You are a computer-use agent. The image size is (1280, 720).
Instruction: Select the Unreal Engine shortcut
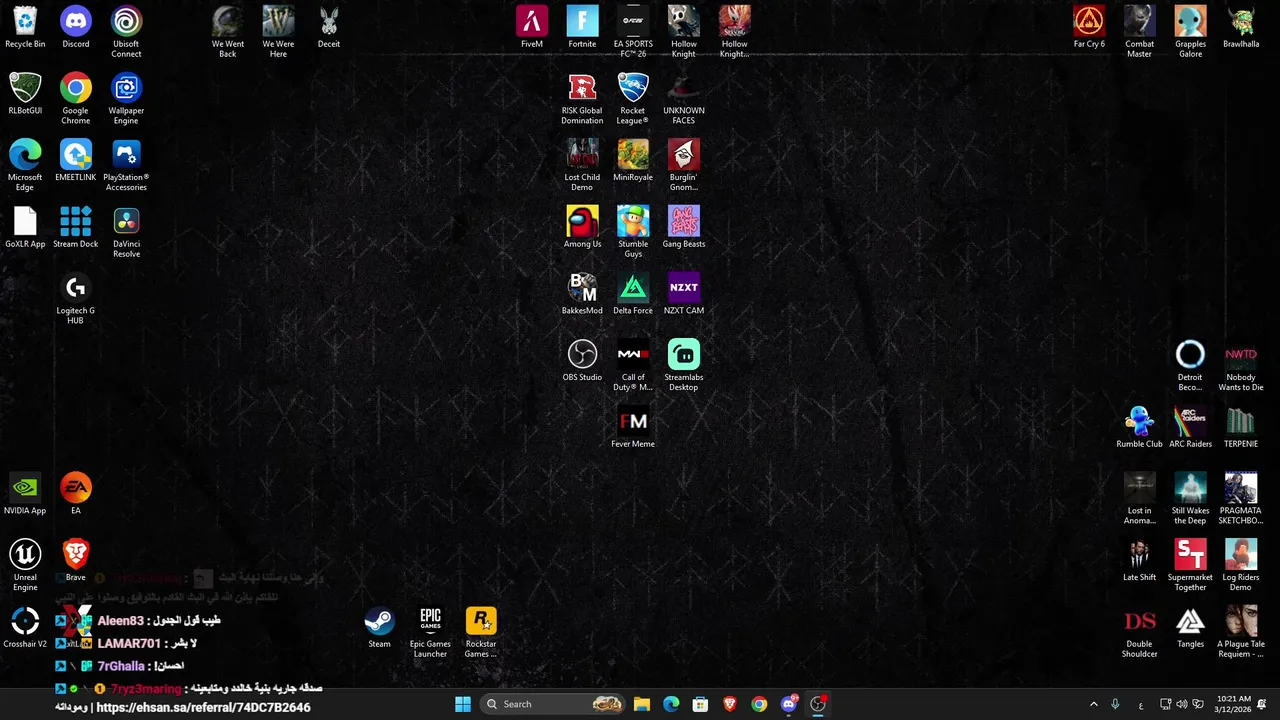[25, 566]
